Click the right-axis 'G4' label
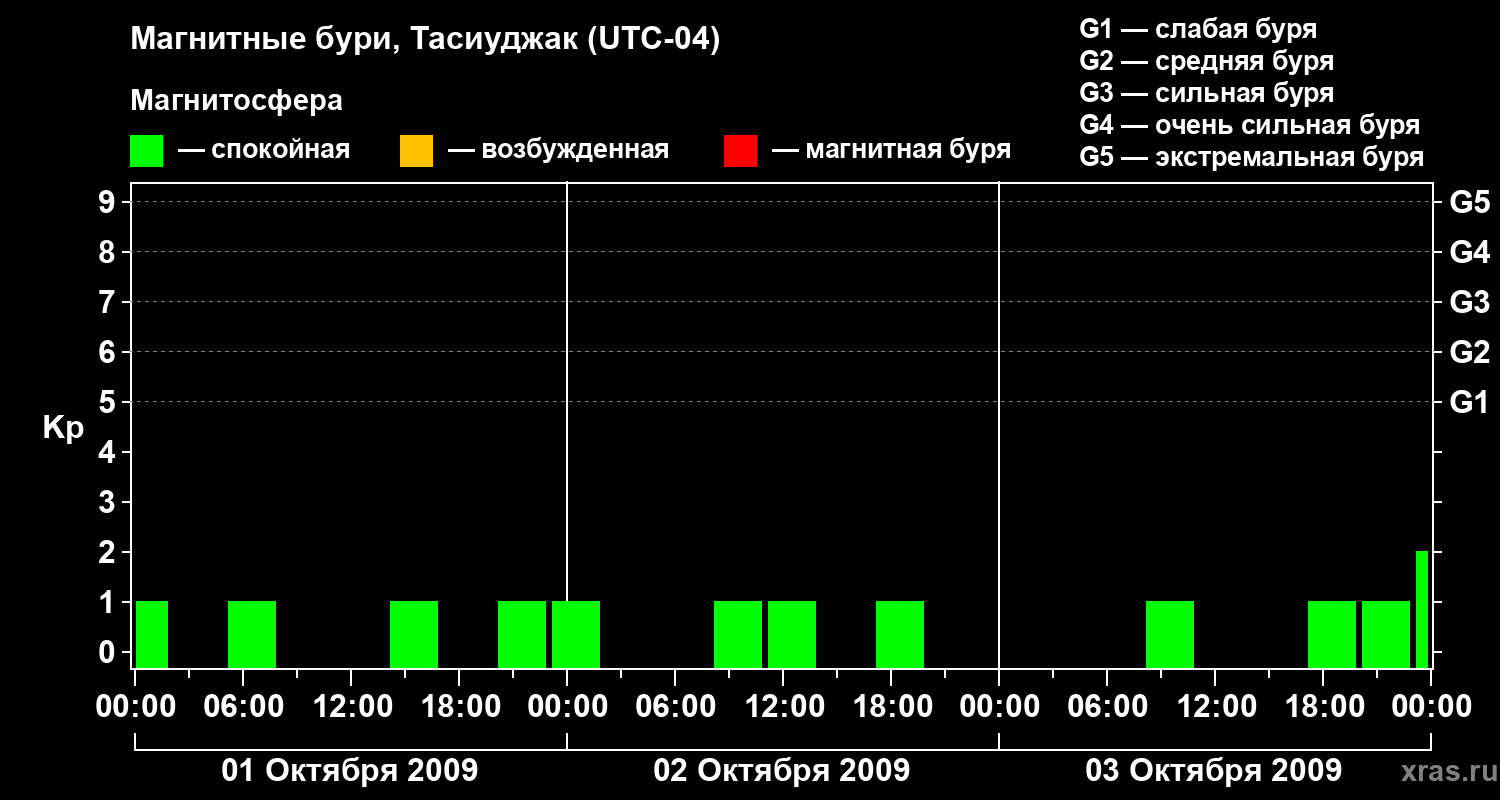The height and width of the screenshot is (800, 1500). click(x=1469, y=252)
